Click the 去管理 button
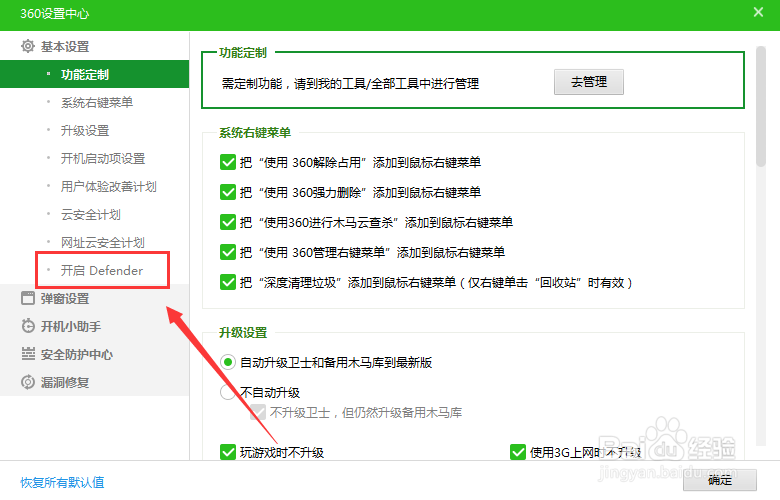Viewport: 780px width, 500px height. 589,82
